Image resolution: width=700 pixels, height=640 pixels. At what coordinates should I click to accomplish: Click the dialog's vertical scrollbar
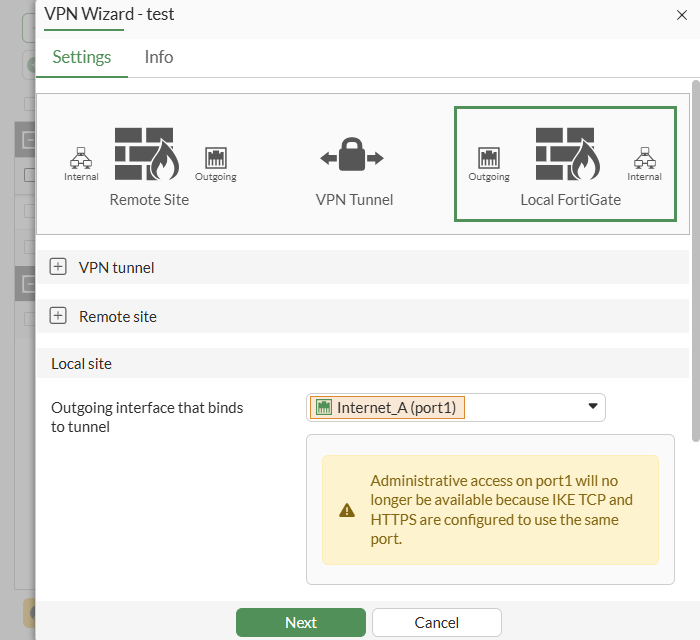coord(695,260)
